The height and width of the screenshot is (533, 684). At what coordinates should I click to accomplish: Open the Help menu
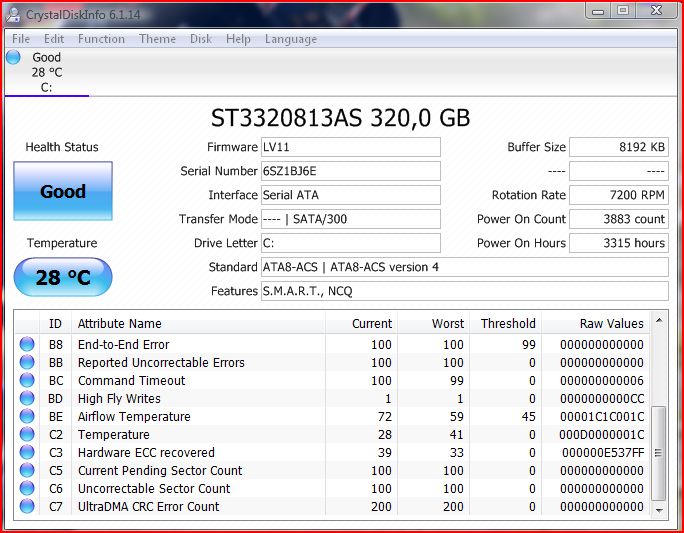238,39
